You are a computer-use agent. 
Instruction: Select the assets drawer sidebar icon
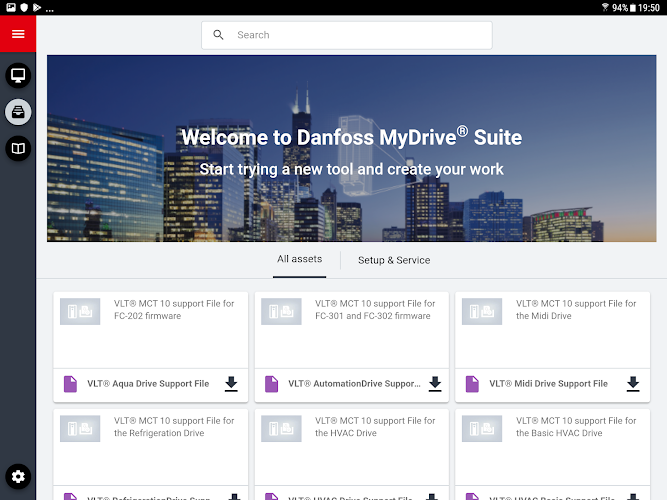(18, 112)
